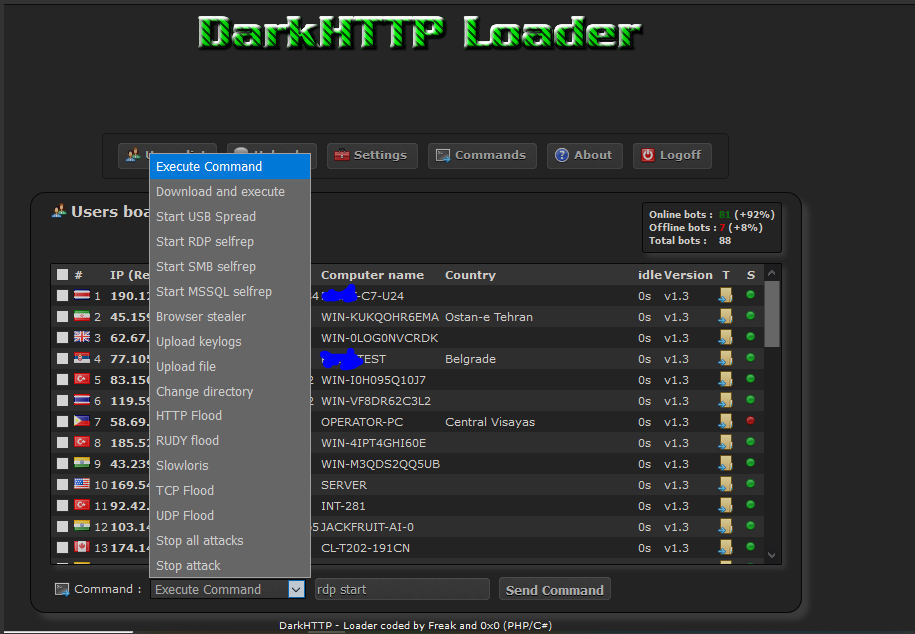Tick the select-all checkbox in the table header

63,275
